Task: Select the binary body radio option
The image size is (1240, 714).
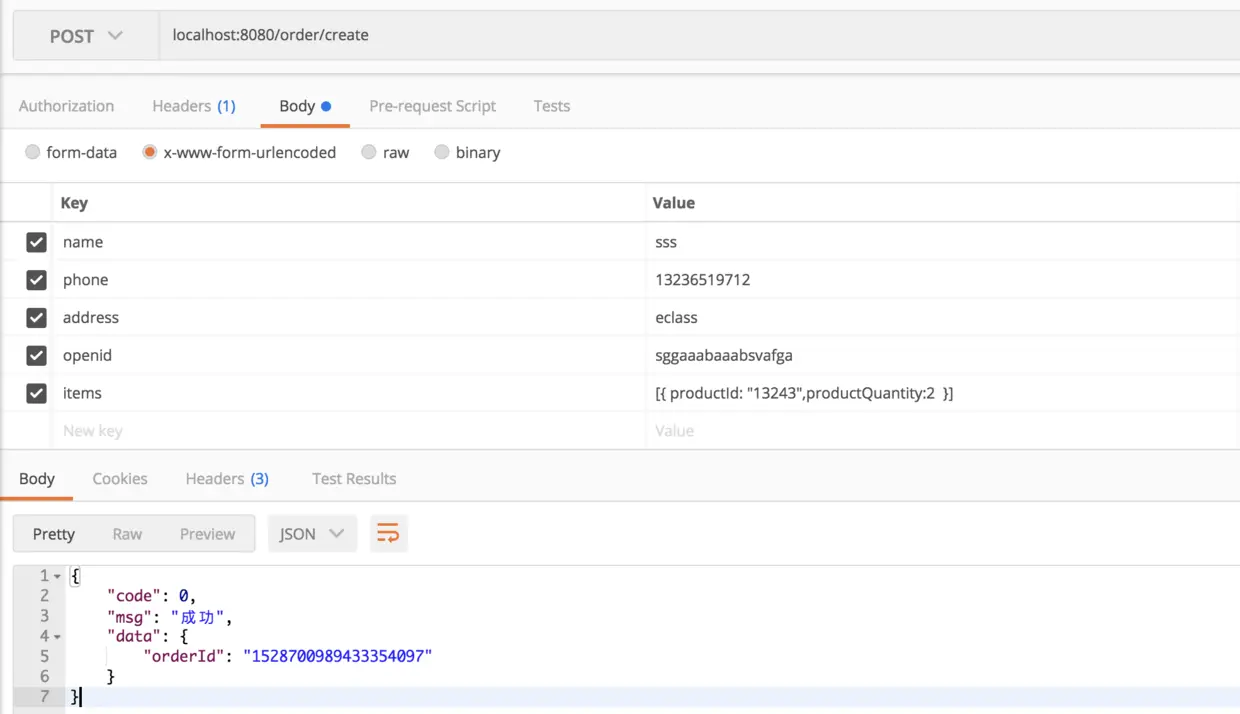Action: pos(442,152)
